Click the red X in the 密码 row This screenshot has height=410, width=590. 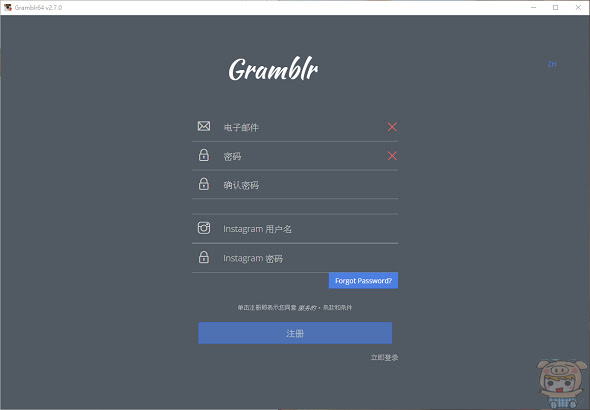pos(392,156)
